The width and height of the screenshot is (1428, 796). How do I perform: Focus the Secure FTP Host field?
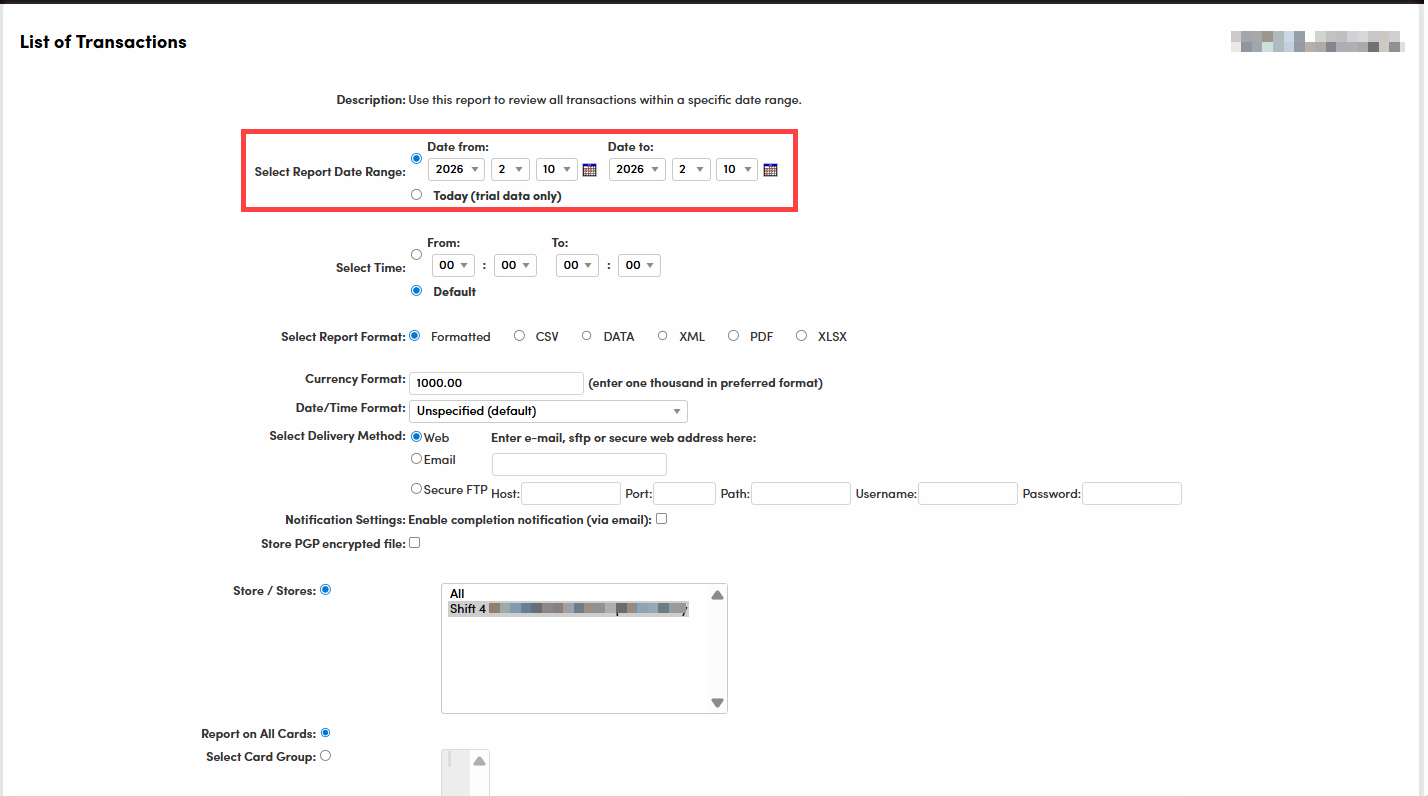click(571, 494)
